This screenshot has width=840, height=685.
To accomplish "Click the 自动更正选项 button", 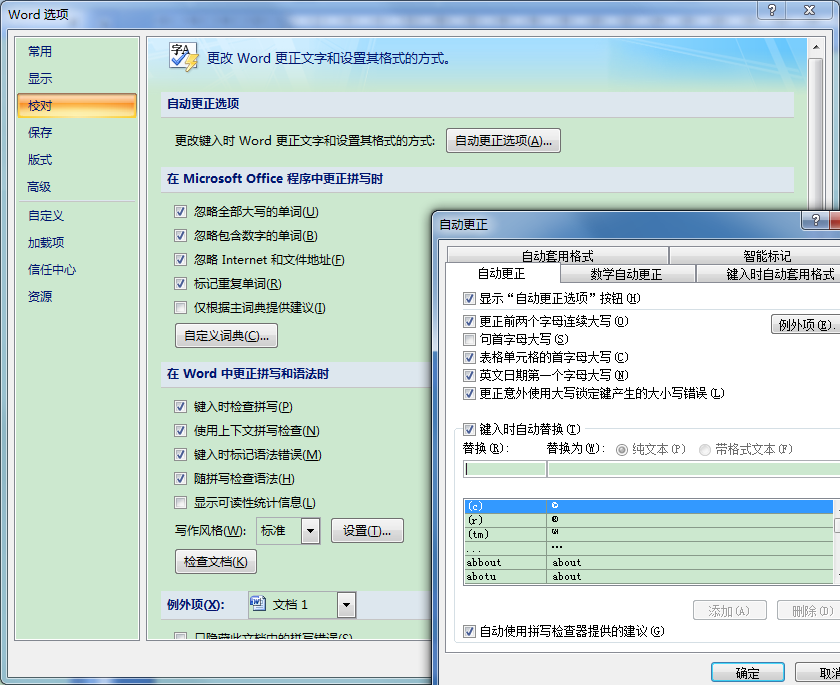I will [503, 141].
